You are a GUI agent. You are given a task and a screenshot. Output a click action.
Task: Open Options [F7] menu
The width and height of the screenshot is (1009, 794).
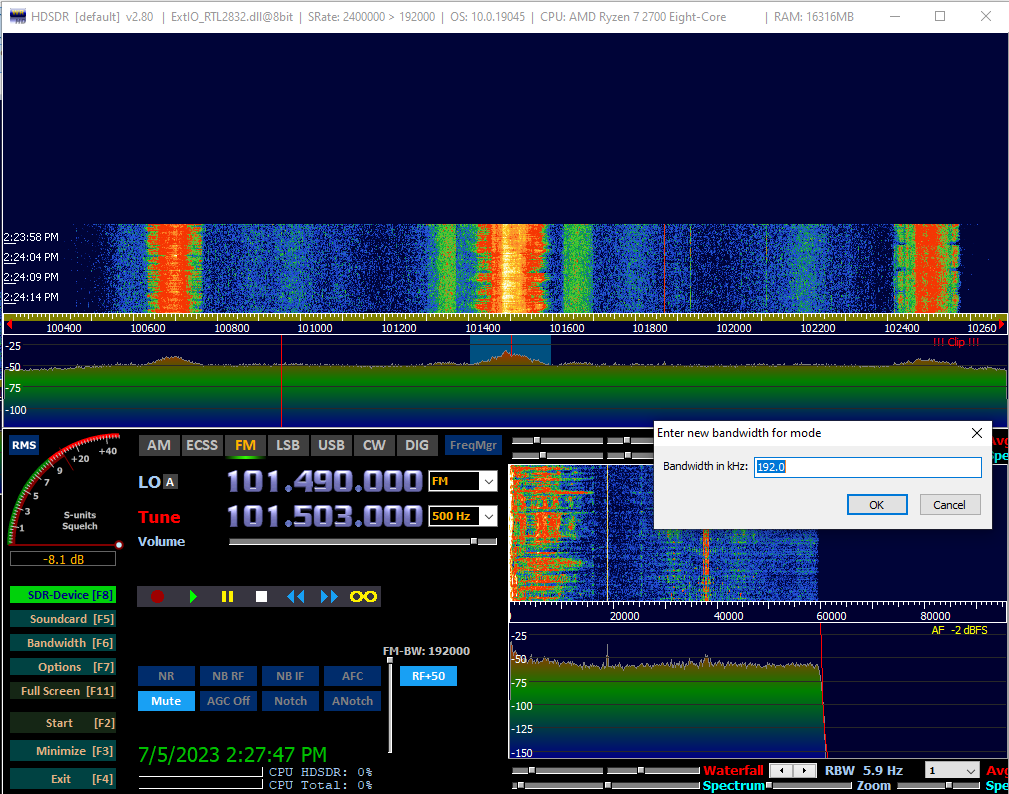pyautogui.click(x=63, y=667)
